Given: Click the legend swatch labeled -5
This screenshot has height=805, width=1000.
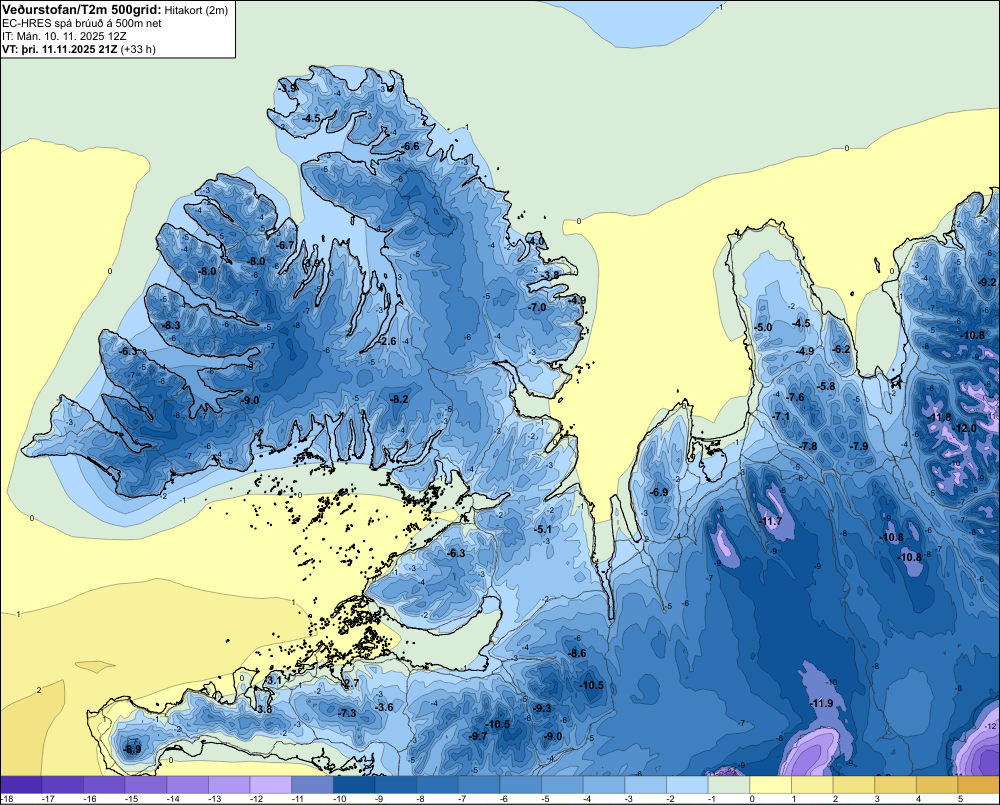Looking at the screenshot, I should click(x=562, y=785).
